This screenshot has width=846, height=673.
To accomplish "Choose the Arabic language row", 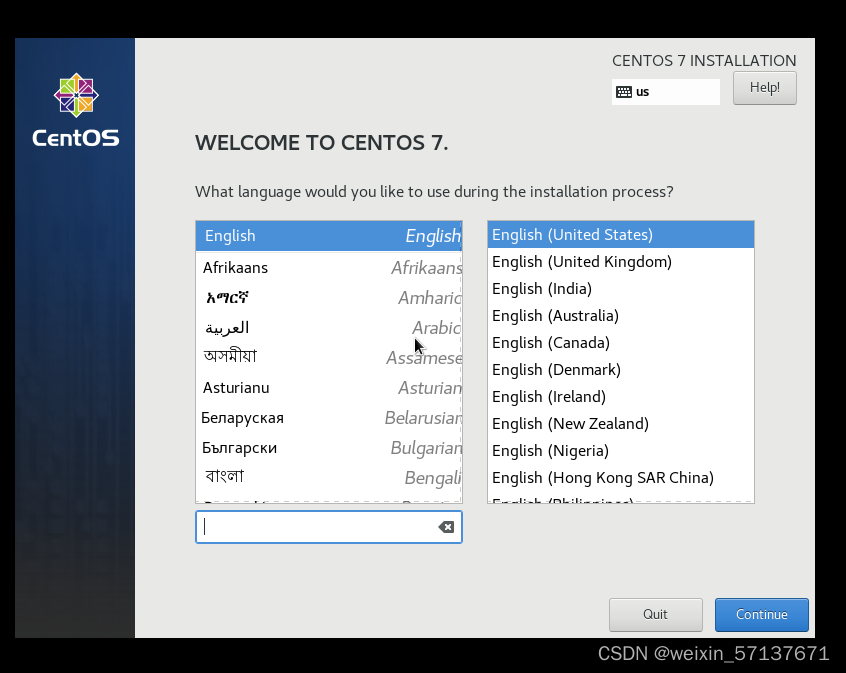I will [329, 328].
